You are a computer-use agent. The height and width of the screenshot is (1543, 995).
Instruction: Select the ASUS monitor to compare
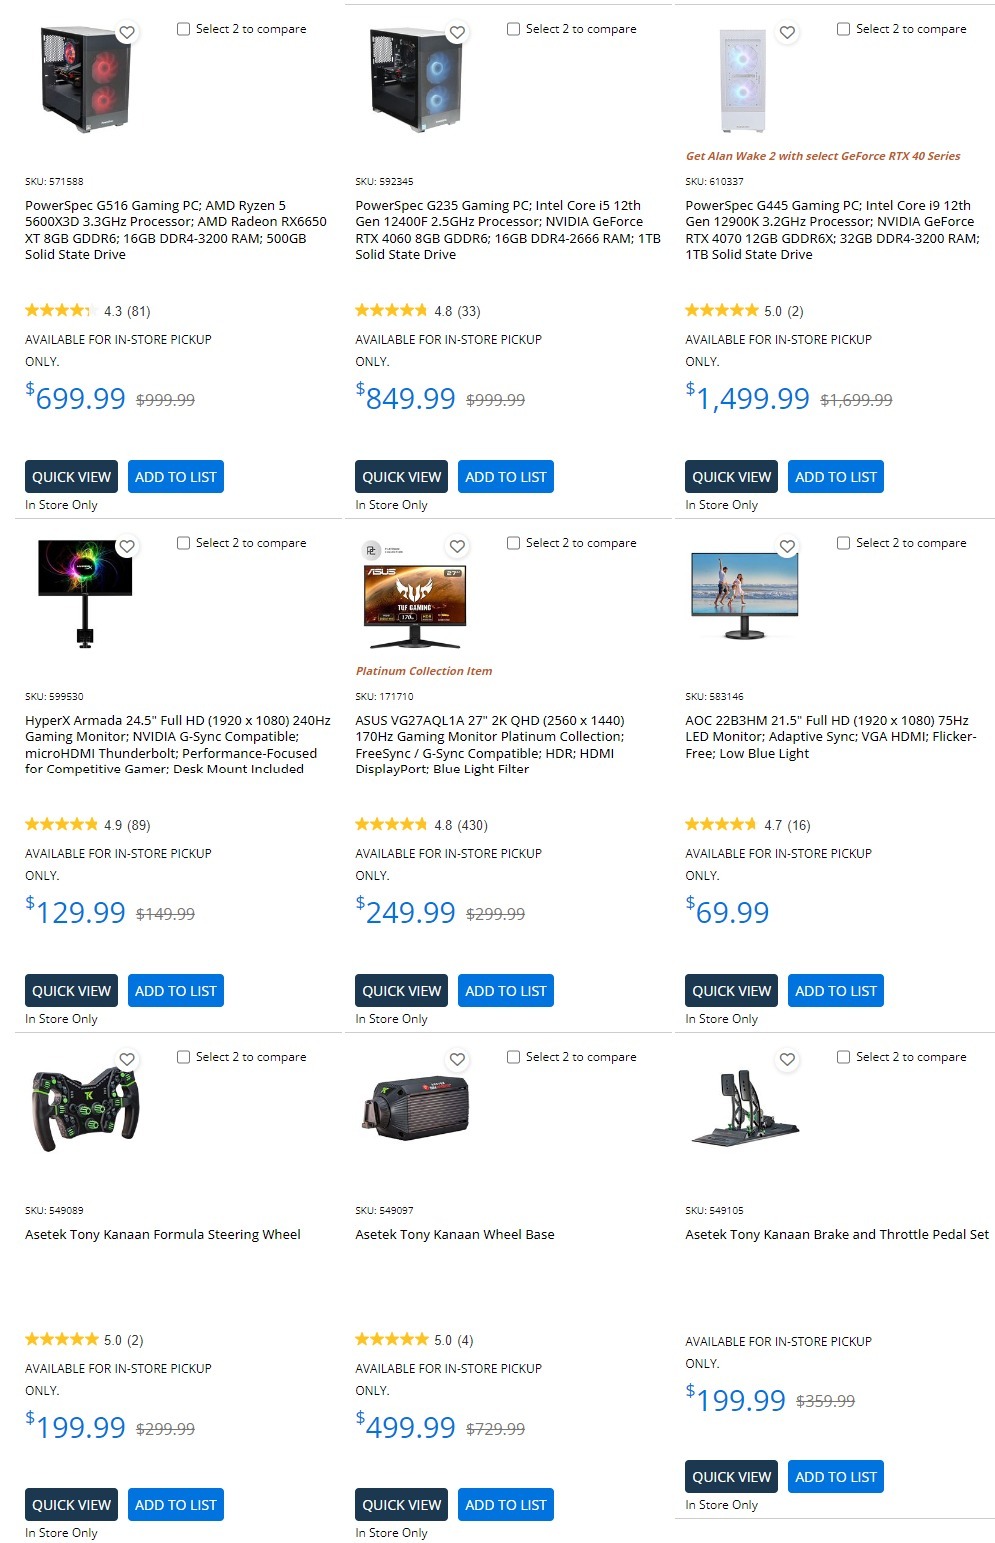point(514,543)
